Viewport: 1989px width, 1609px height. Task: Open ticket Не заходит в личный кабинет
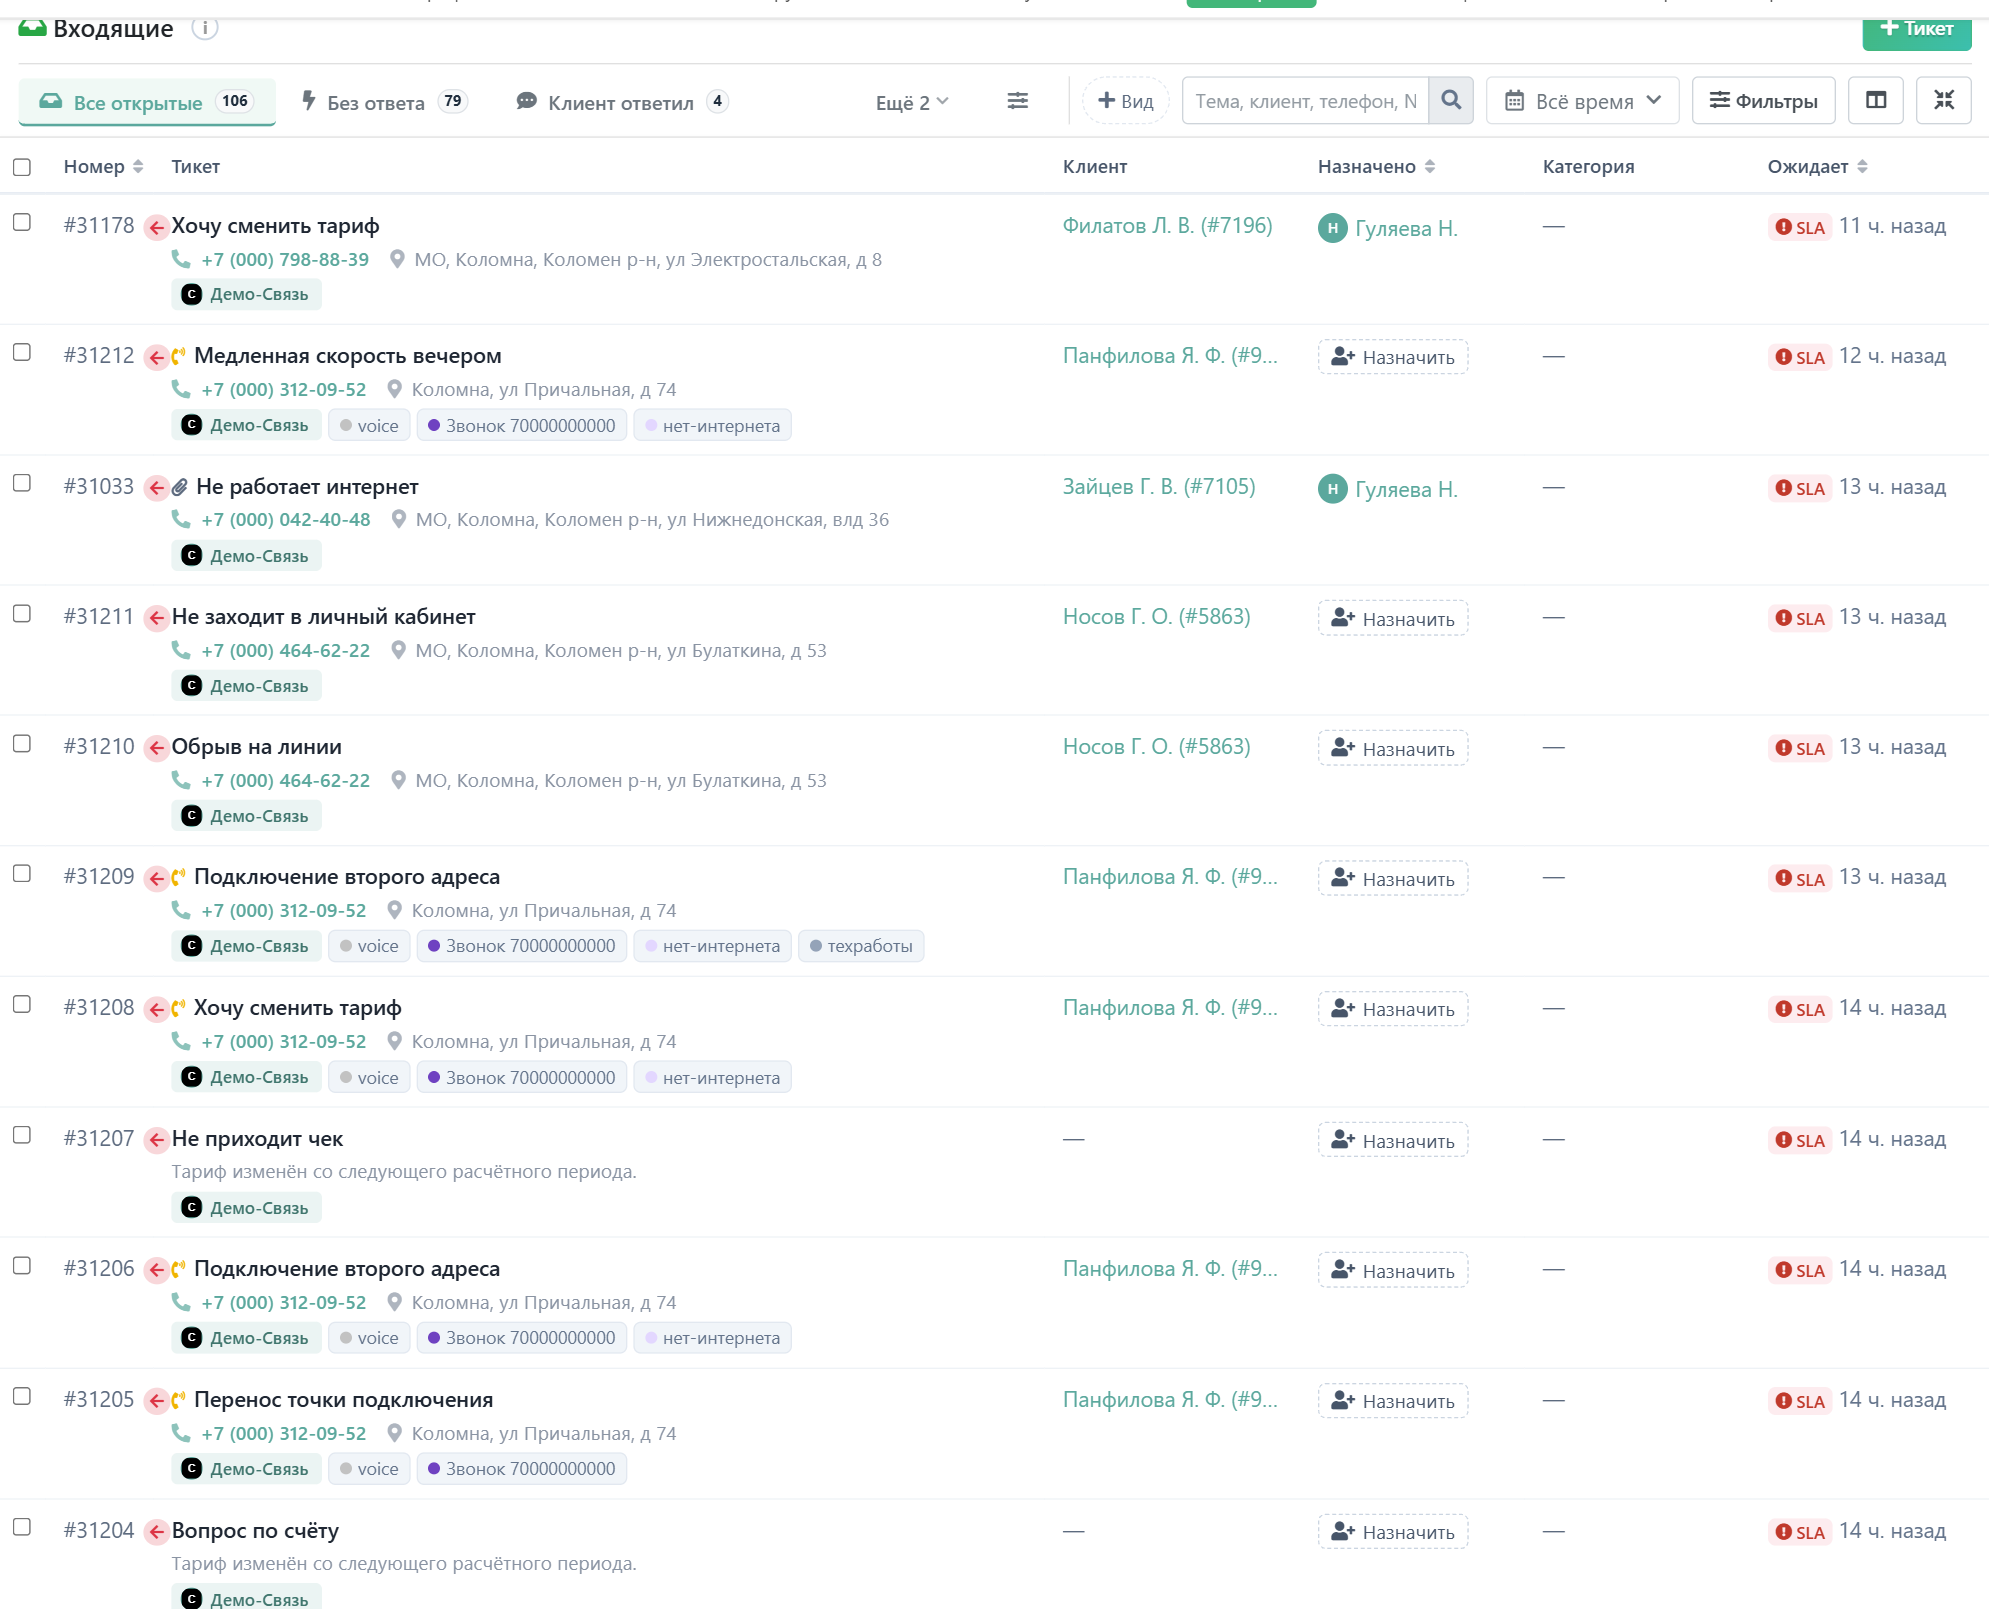click(323, 617)
